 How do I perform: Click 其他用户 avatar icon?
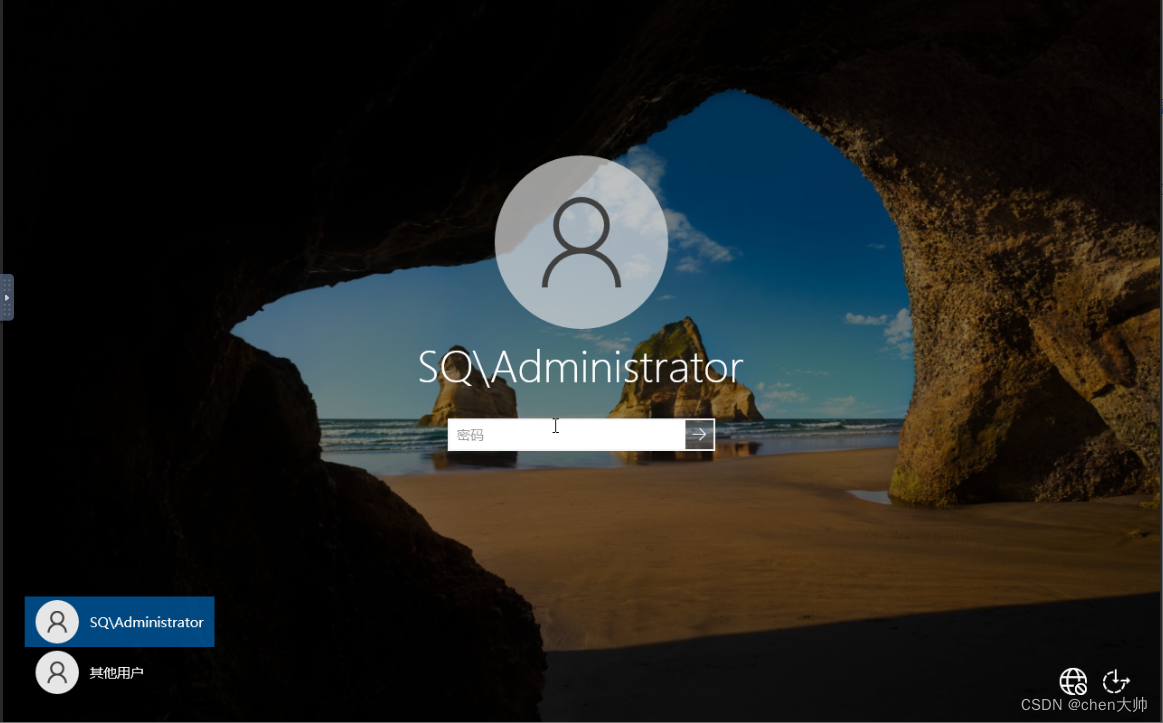(x=57, y=673)
